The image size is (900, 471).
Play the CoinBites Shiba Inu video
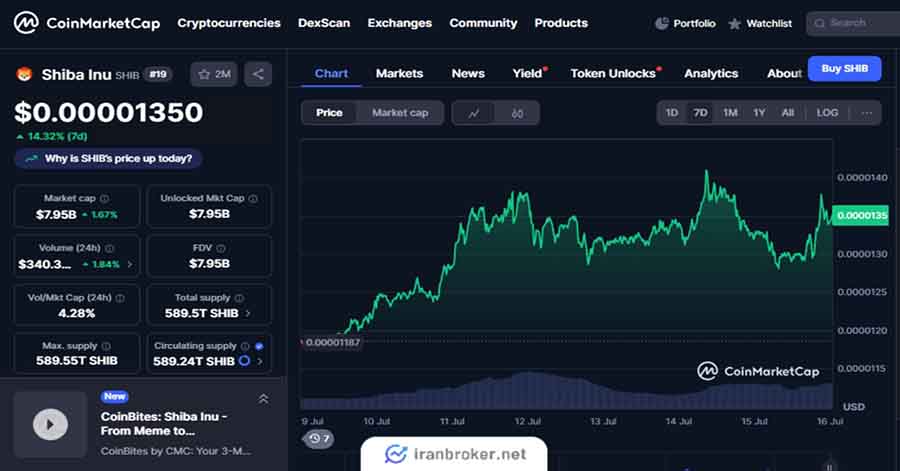click(x=50, y=425)
